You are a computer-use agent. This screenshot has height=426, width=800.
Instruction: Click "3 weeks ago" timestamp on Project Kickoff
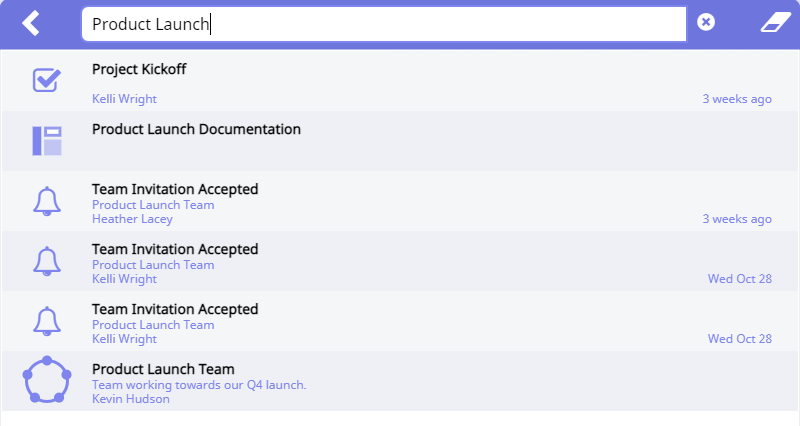737,99
